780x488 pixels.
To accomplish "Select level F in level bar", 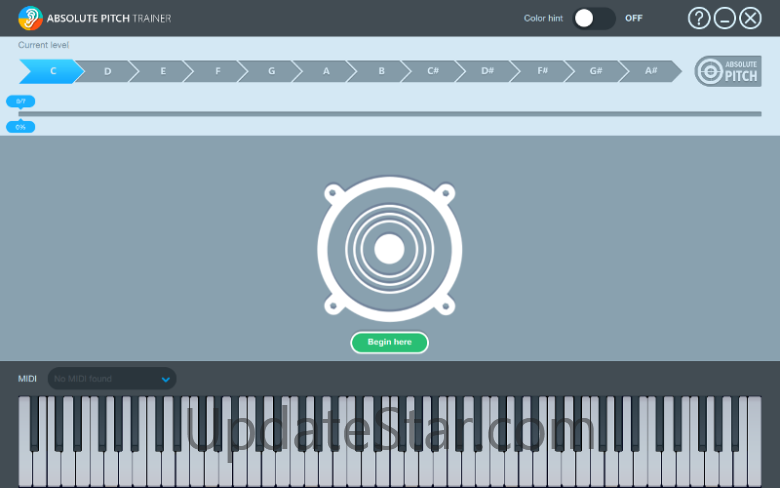I will [x=217, y=71].
